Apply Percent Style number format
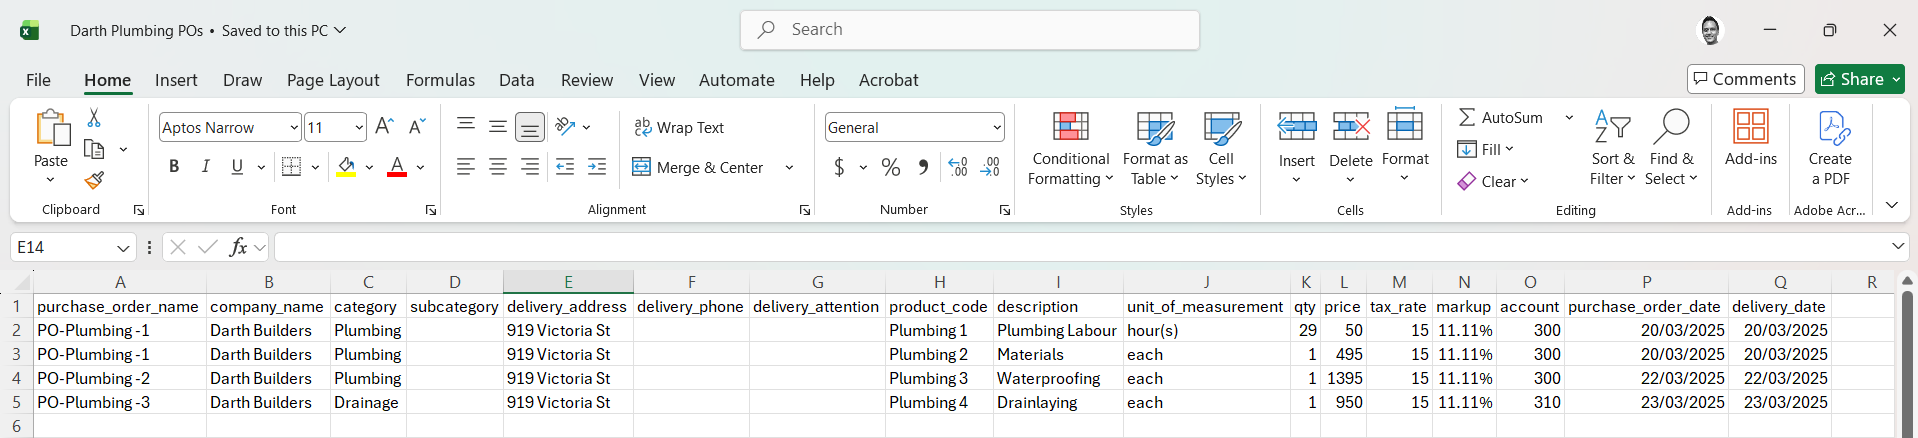This screenshot has width=1918, height=438. click(x=891, y=168)
